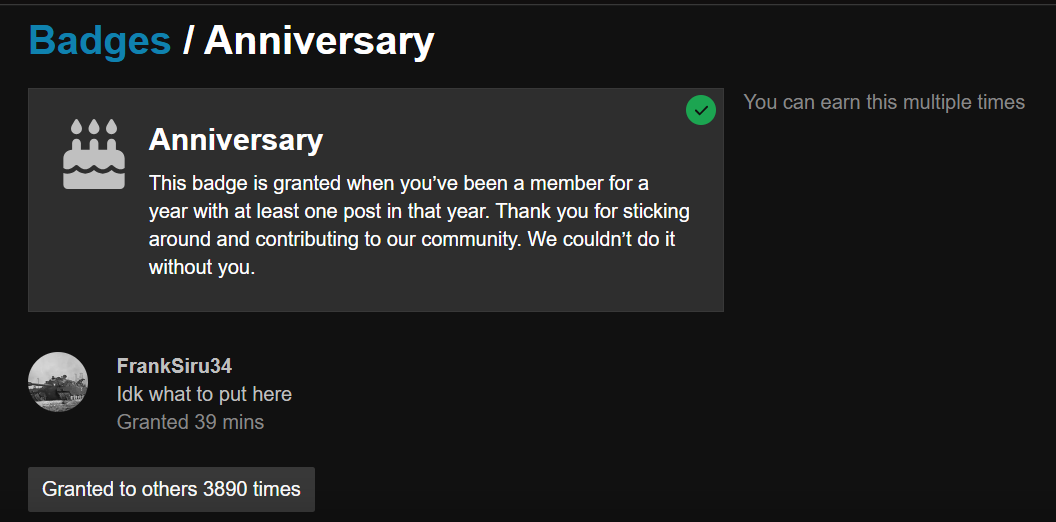The image size is (1056, 522).
Task: Click the candles atop the cake icon
Action: pyautogui.click(x=94, y=128)
